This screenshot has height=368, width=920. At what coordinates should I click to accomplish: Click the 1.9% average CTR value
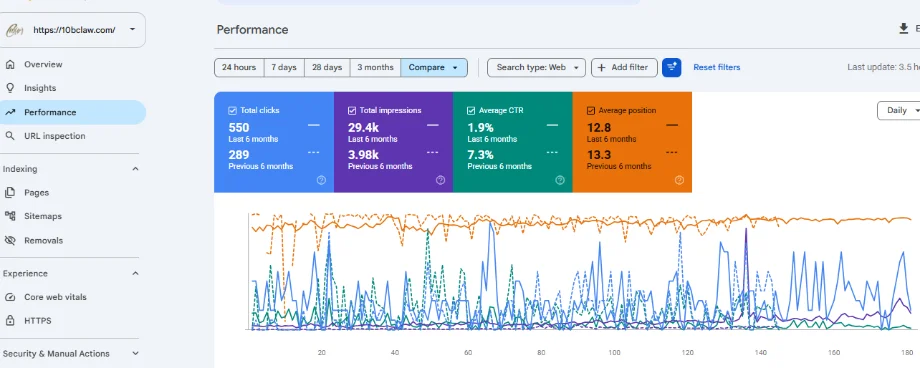pyautogui.click(x=480, y=128)
